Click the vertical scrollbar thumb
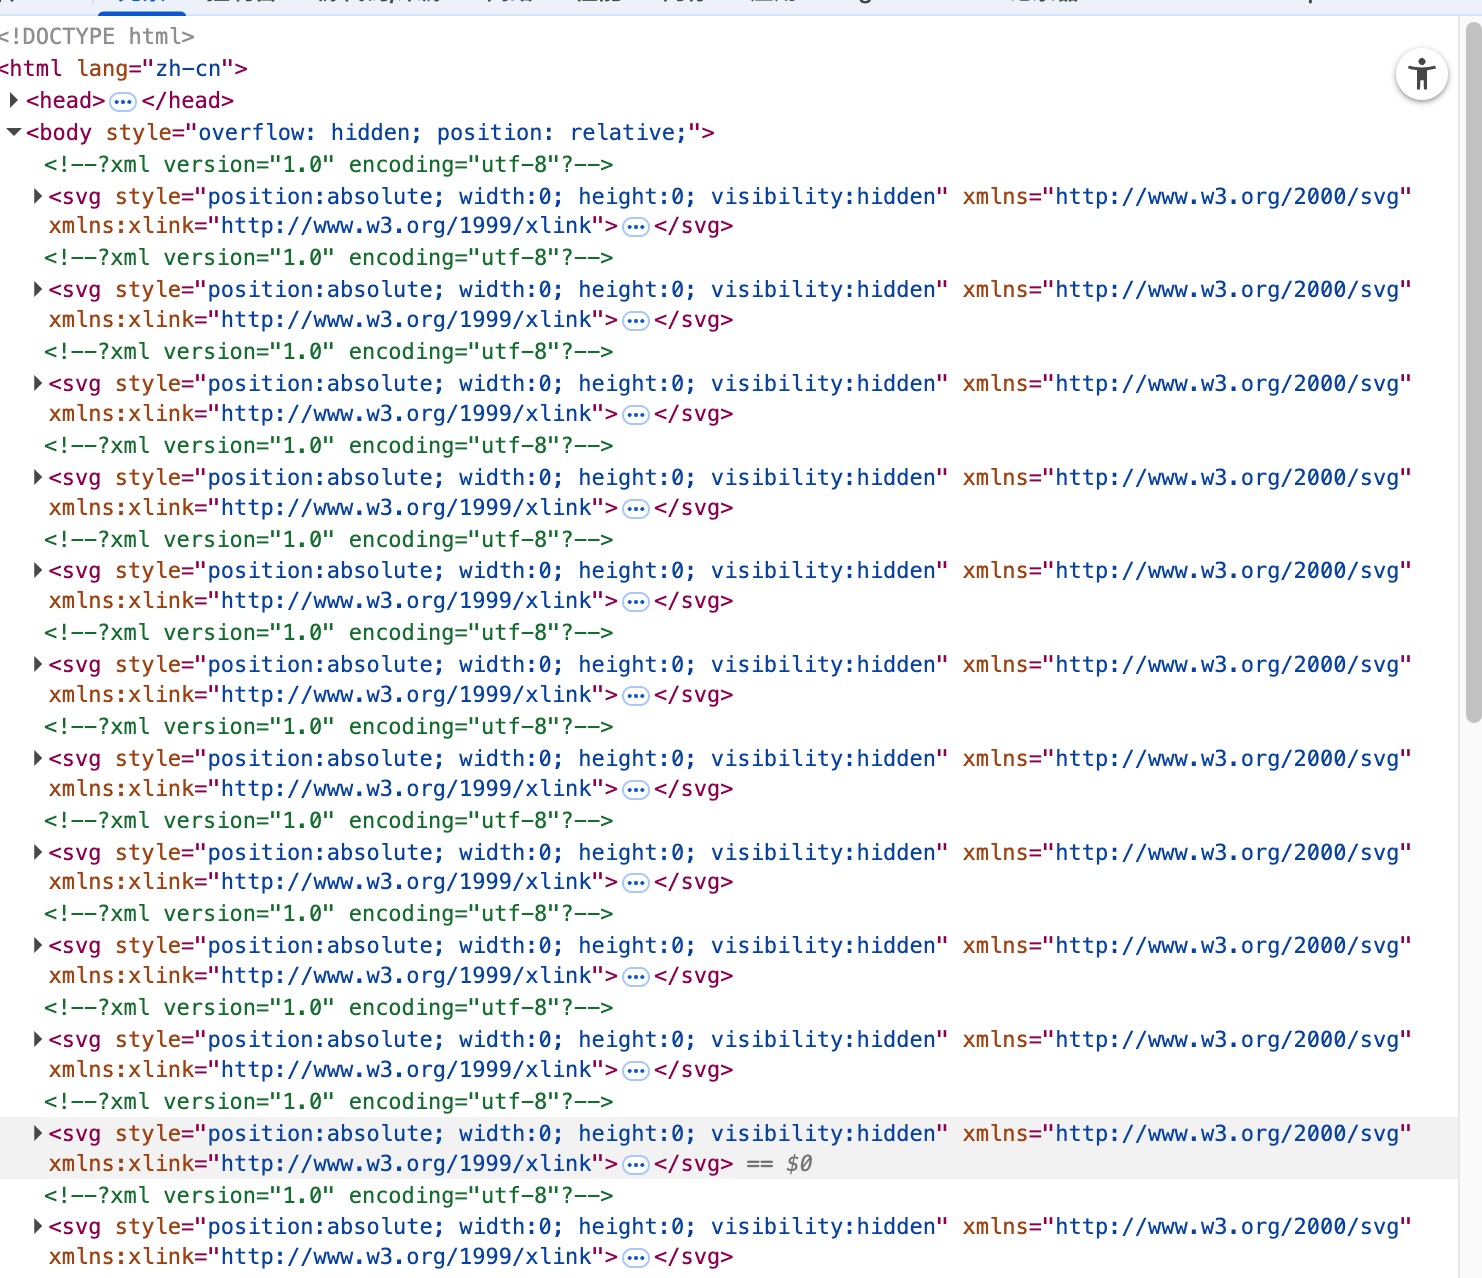The image size is (1482, 1278). point(1472,370)
